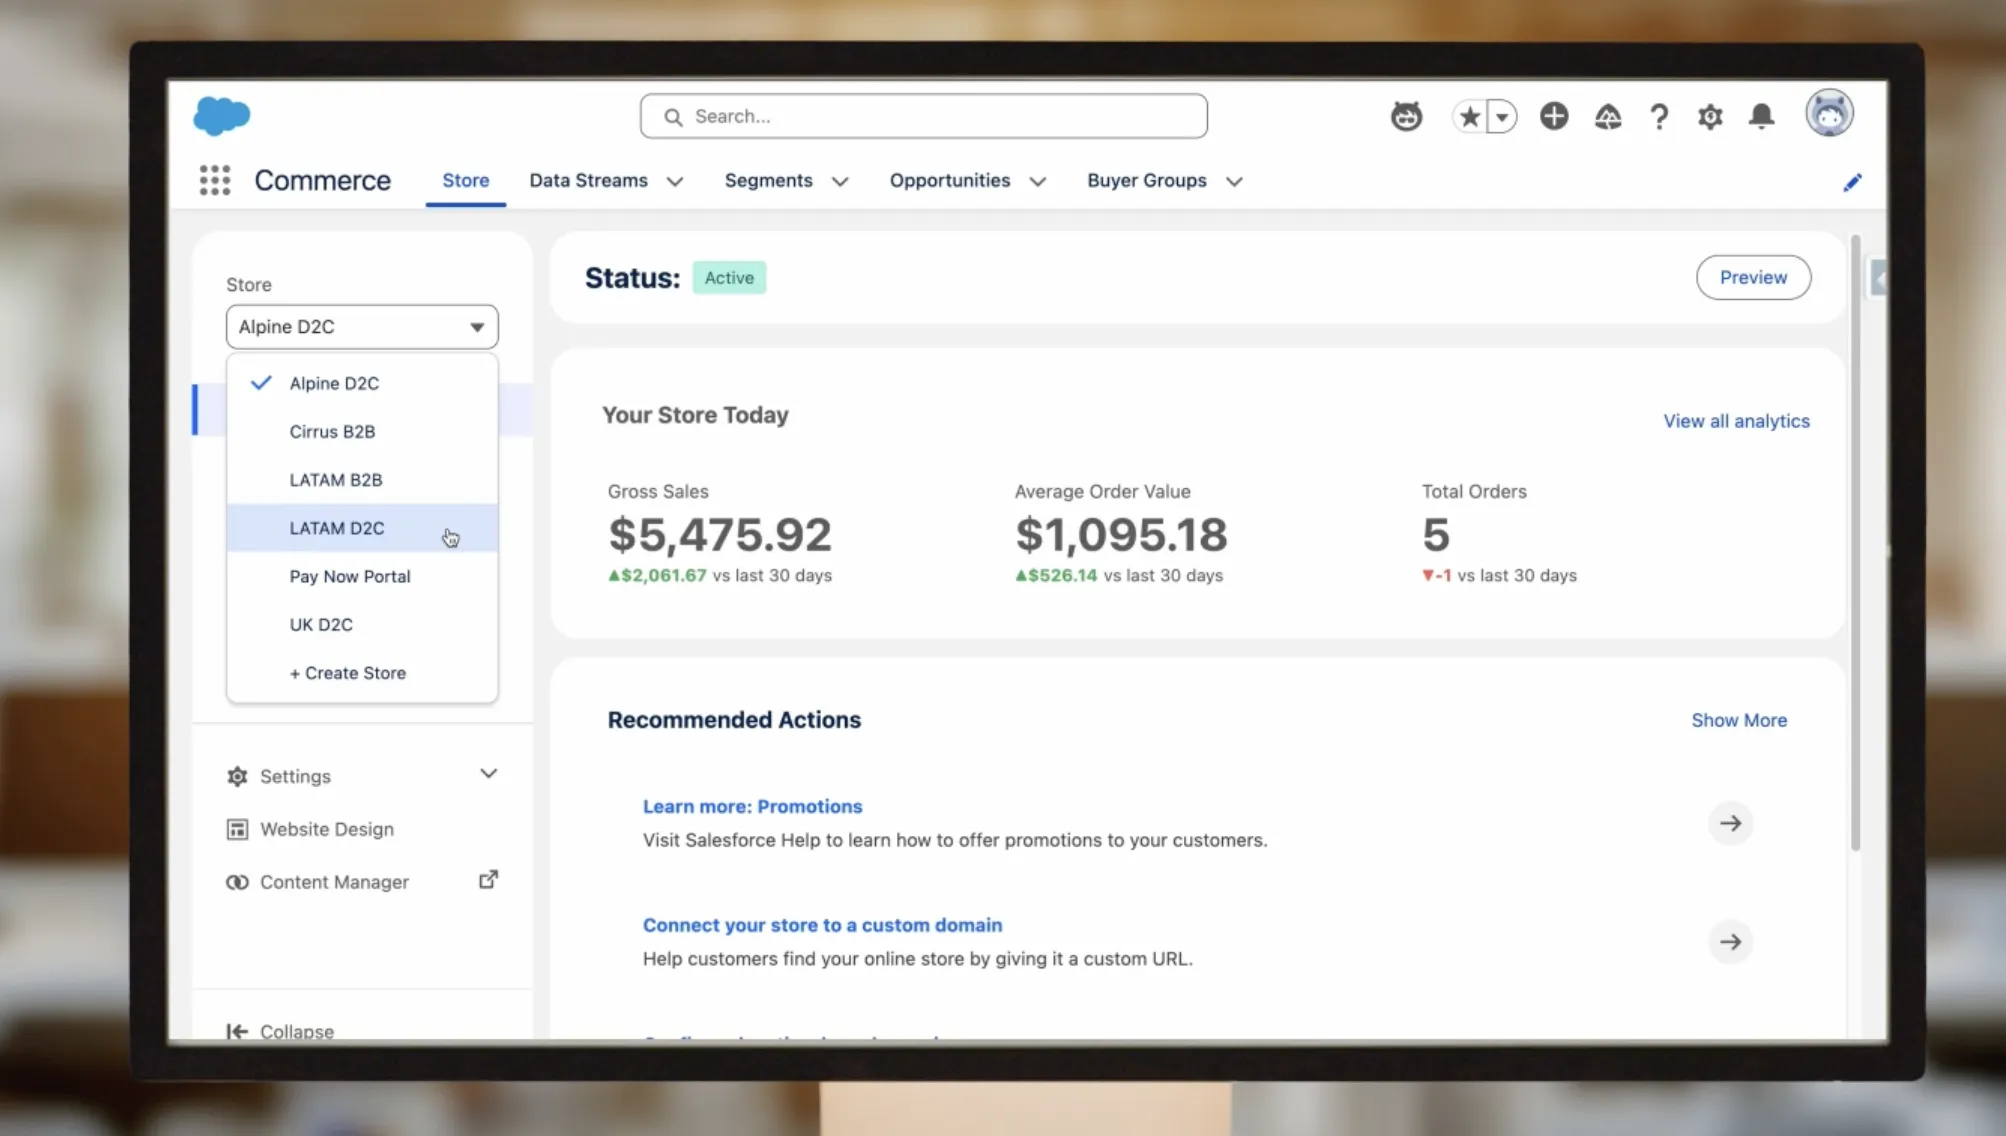Open the Opportunities tab

click(x=950, y=181)
